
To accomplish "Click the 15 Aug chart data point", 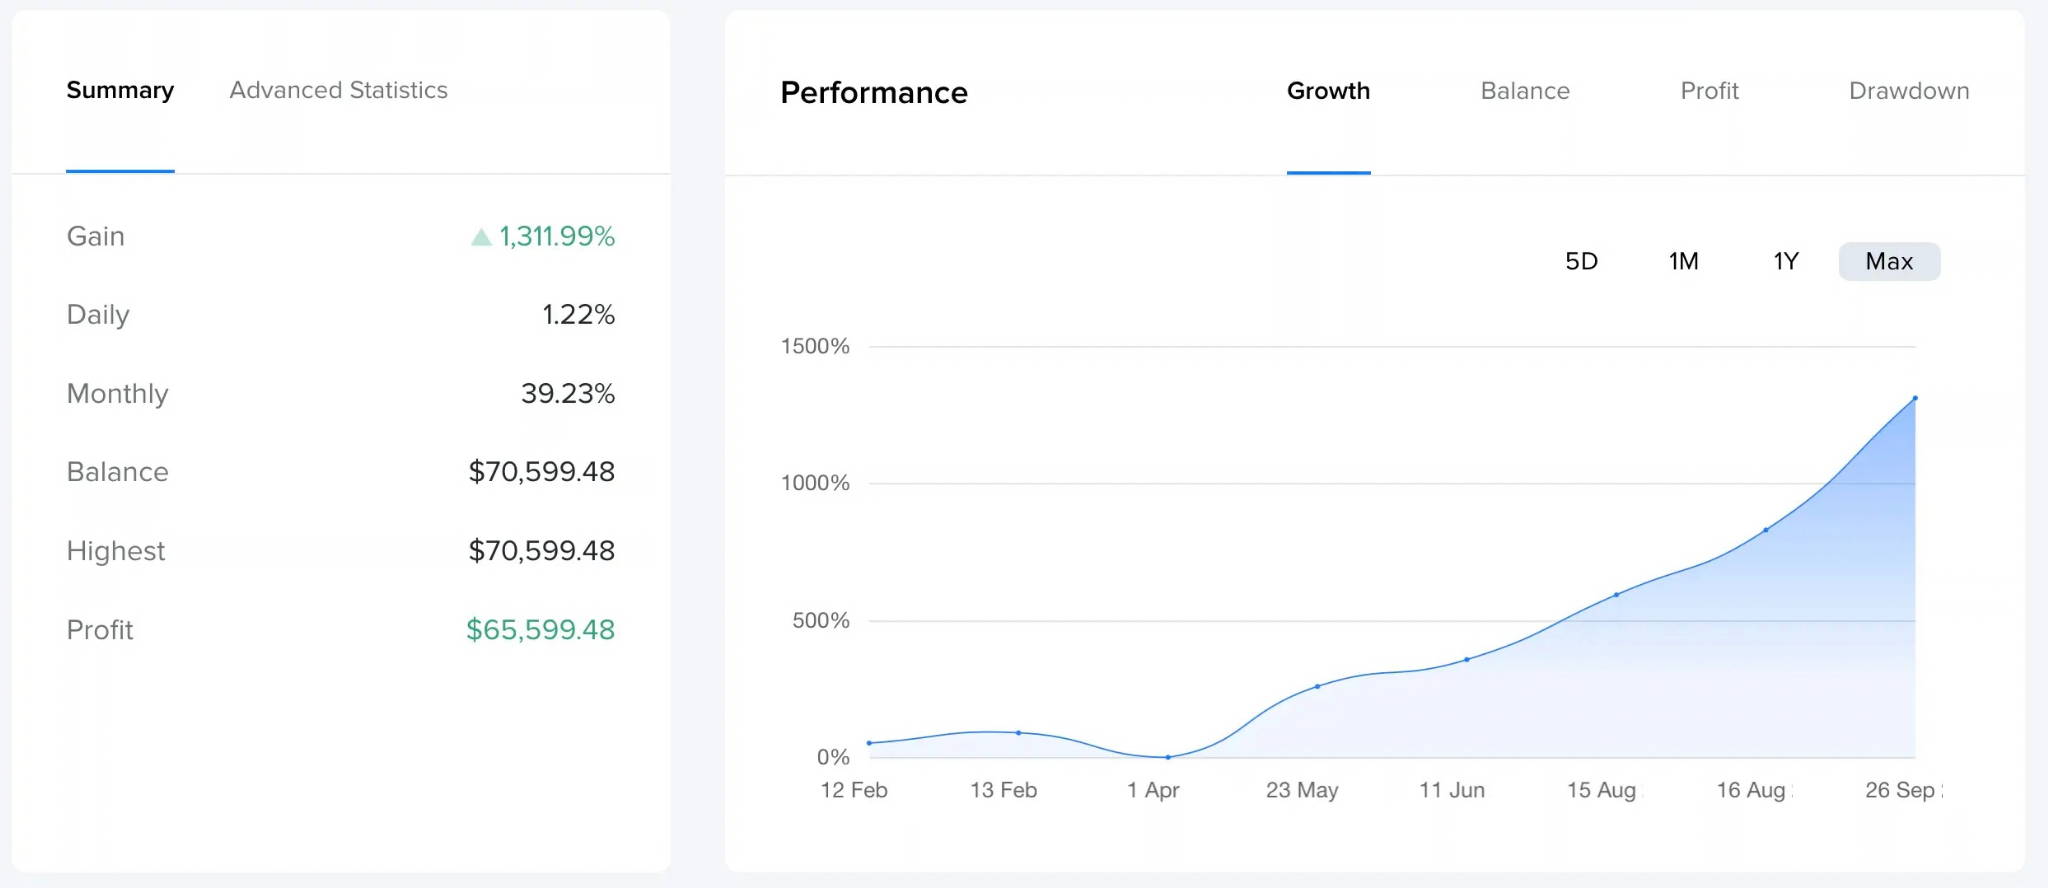I will click(1616, 595).
